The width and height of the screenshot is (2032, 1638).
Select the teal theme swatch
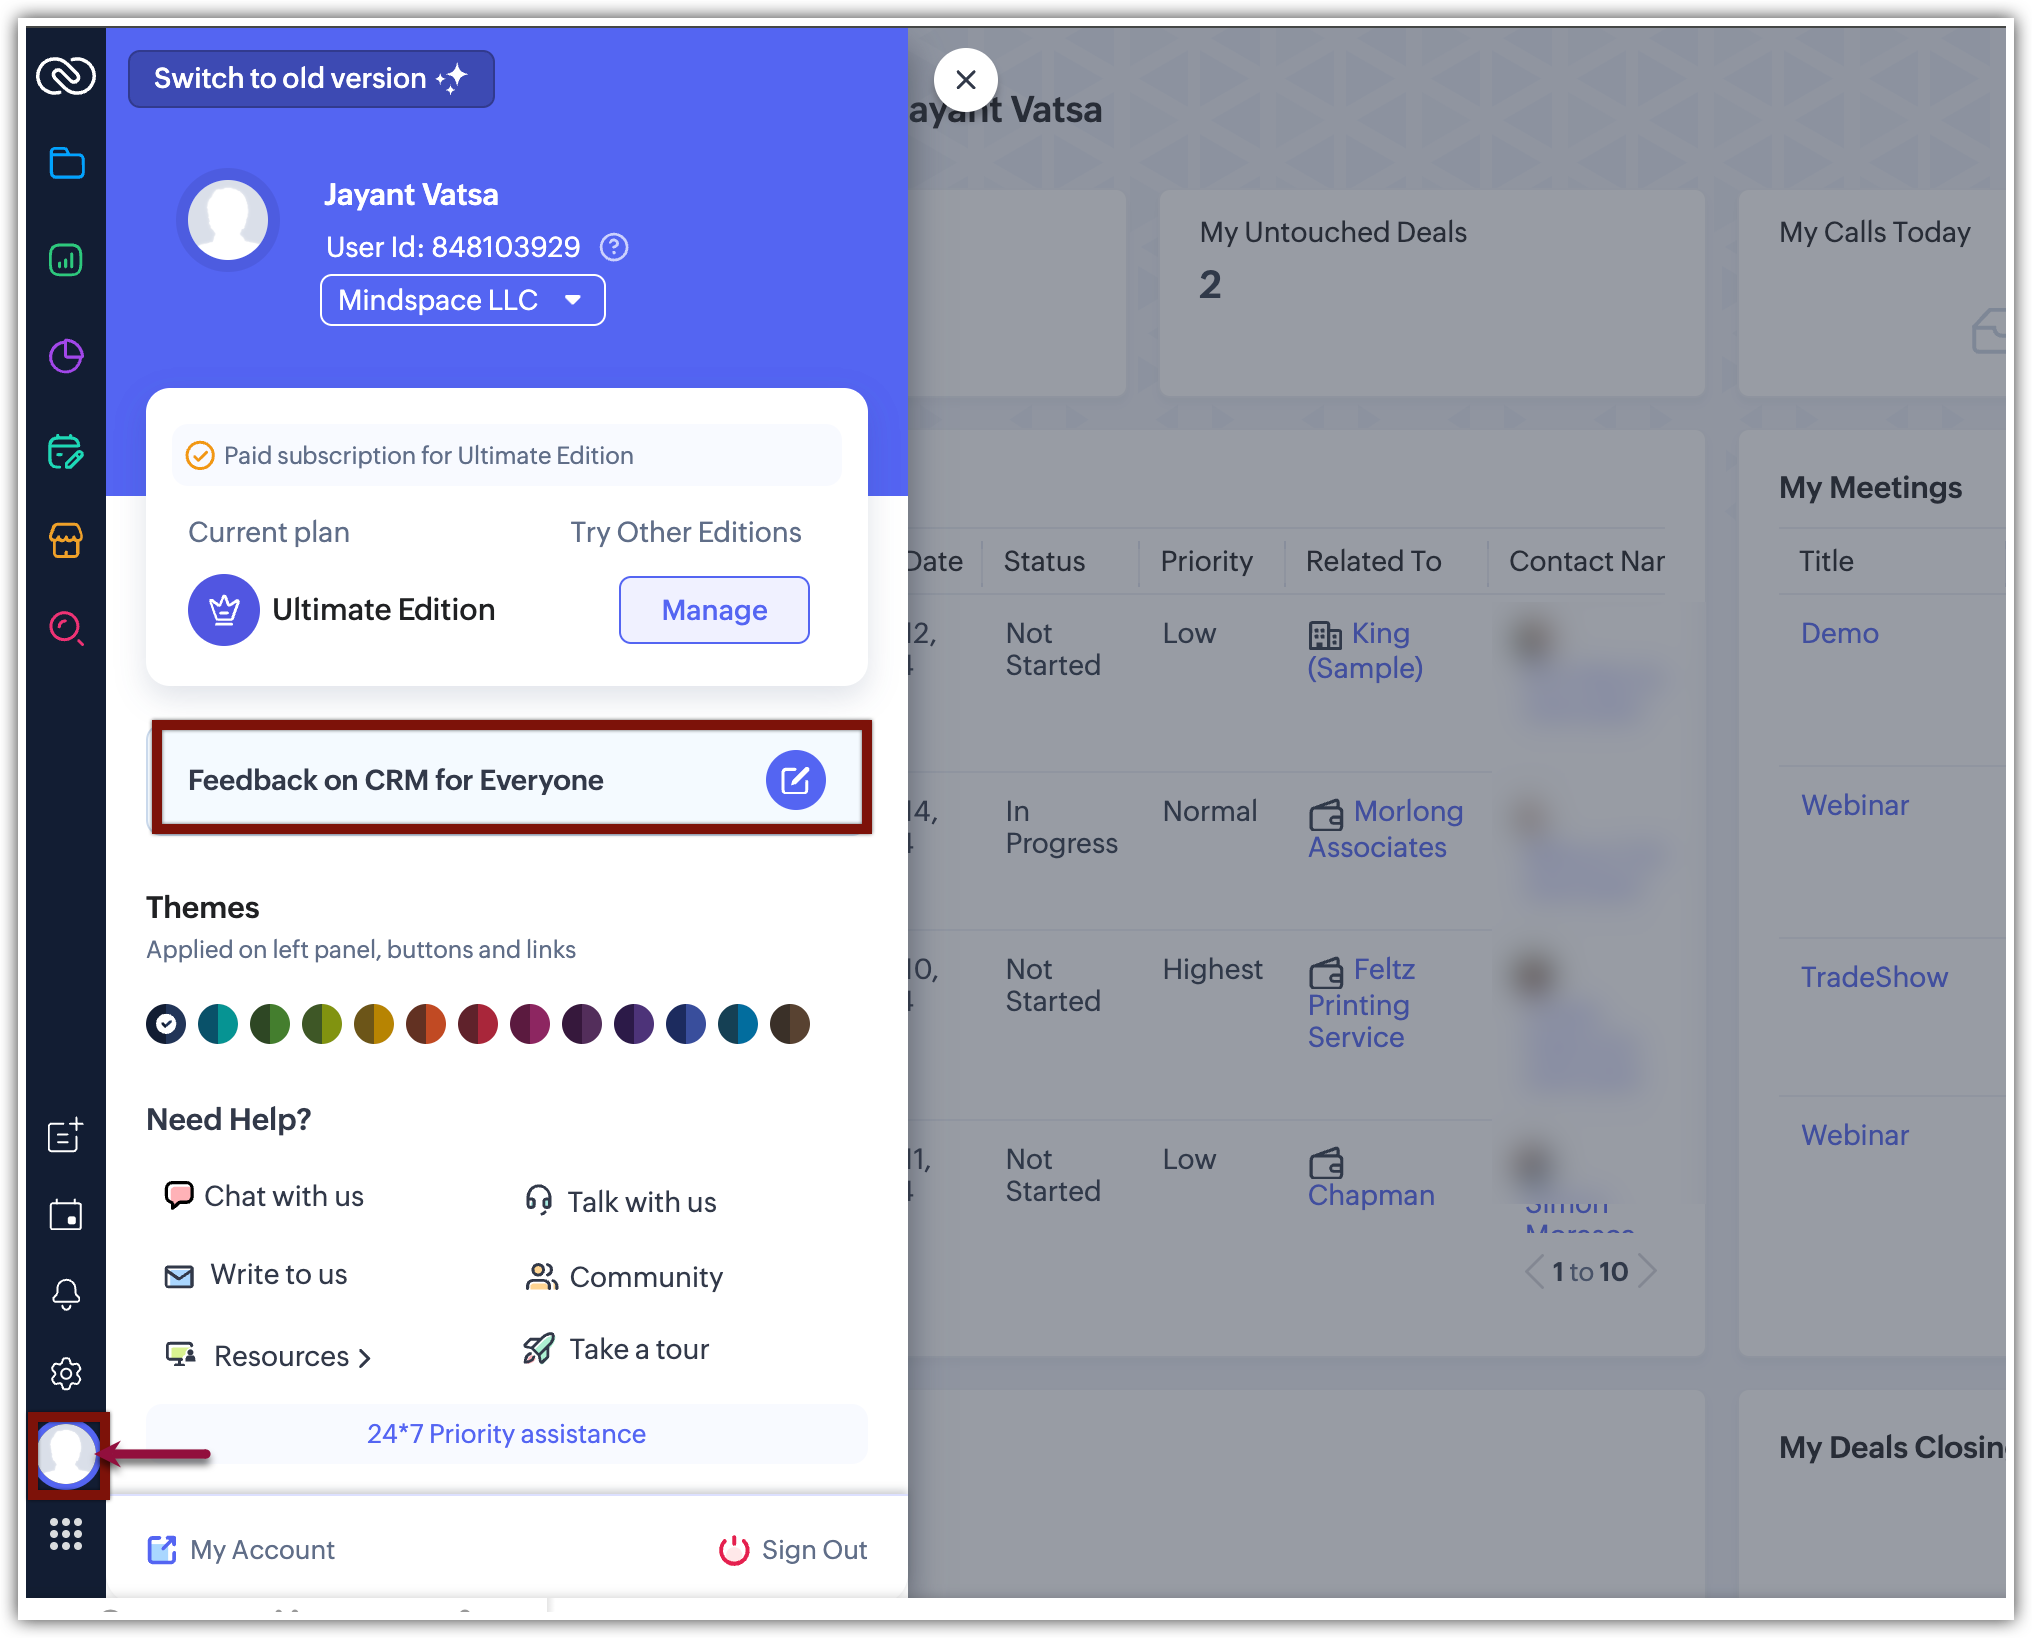[218, 1024]
